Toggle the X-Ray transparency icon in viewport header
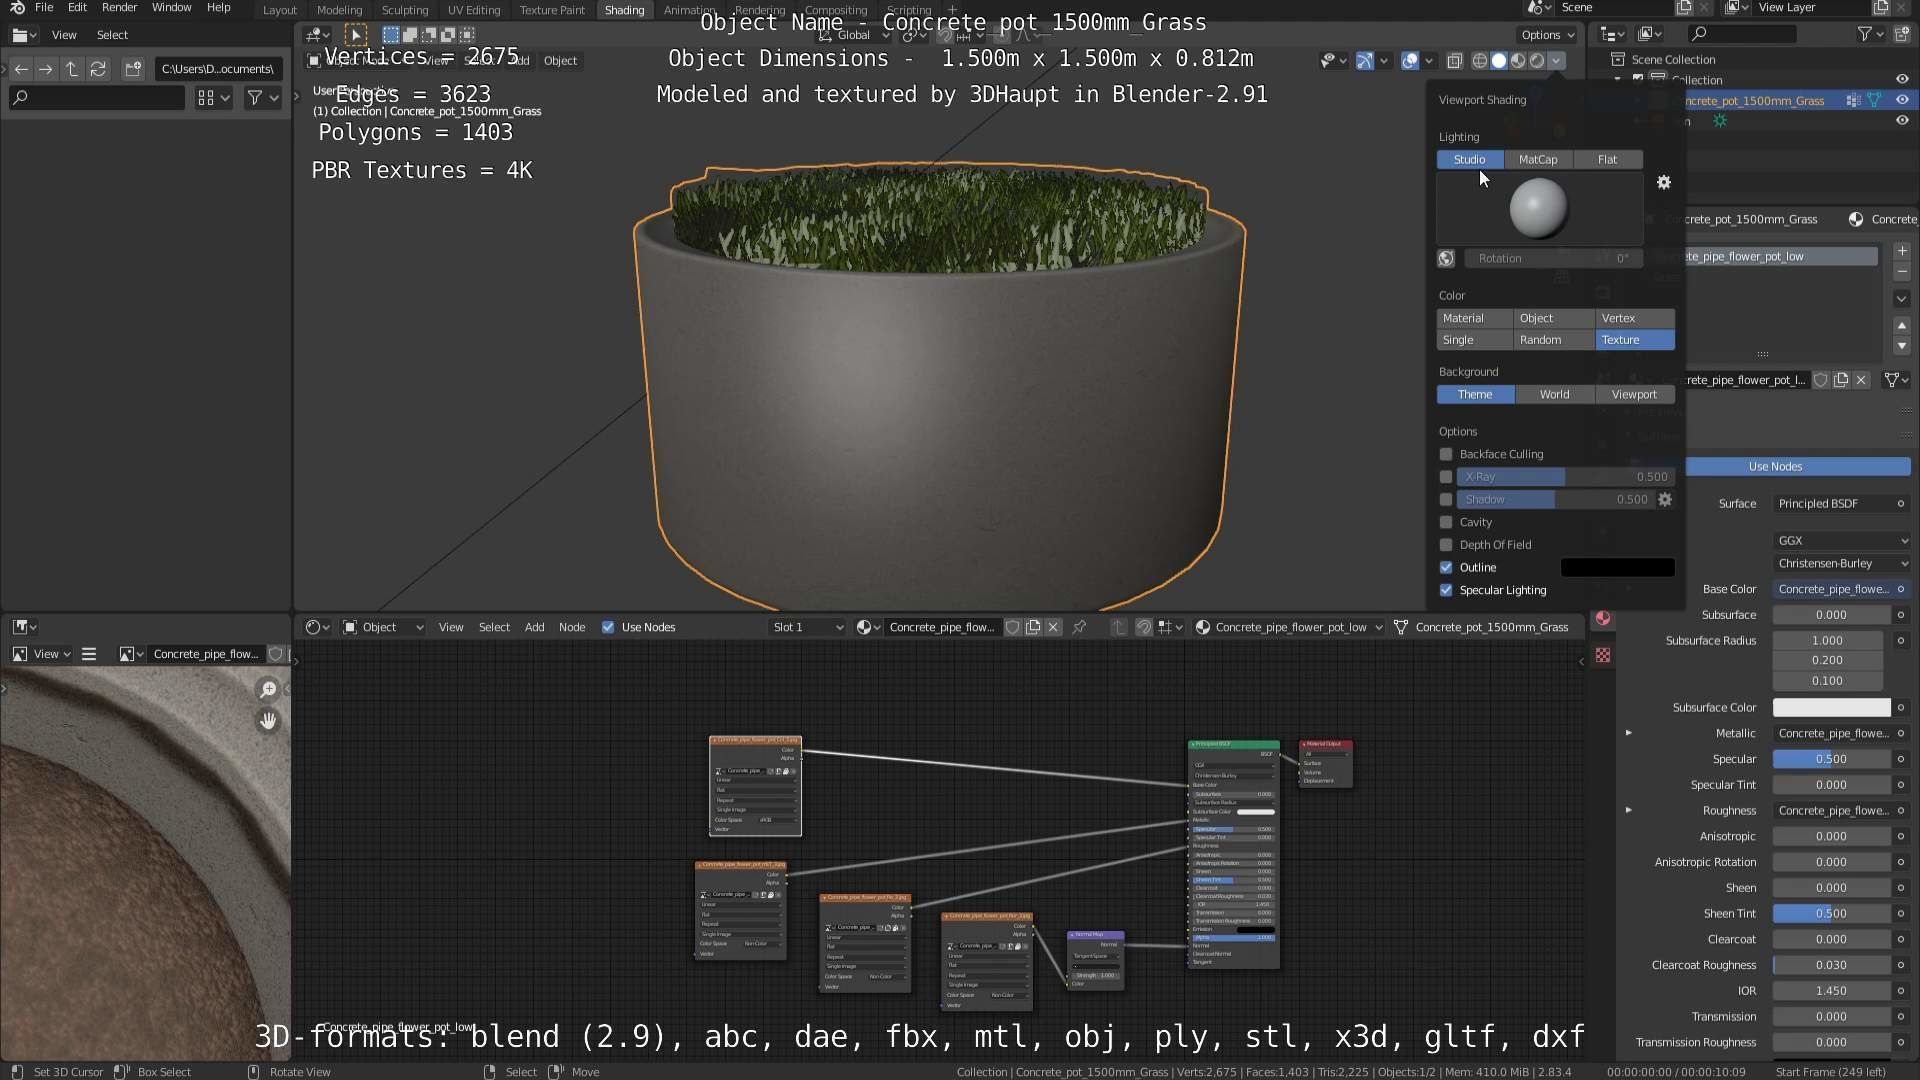The height and width of the screenshot is (1080, 1920). tap(1454, 61)
